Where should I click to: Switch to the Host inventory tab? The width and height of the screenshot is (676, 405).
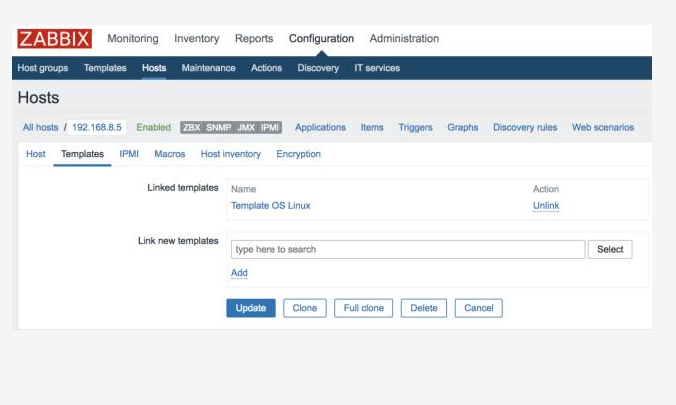(x=231, y=154)
